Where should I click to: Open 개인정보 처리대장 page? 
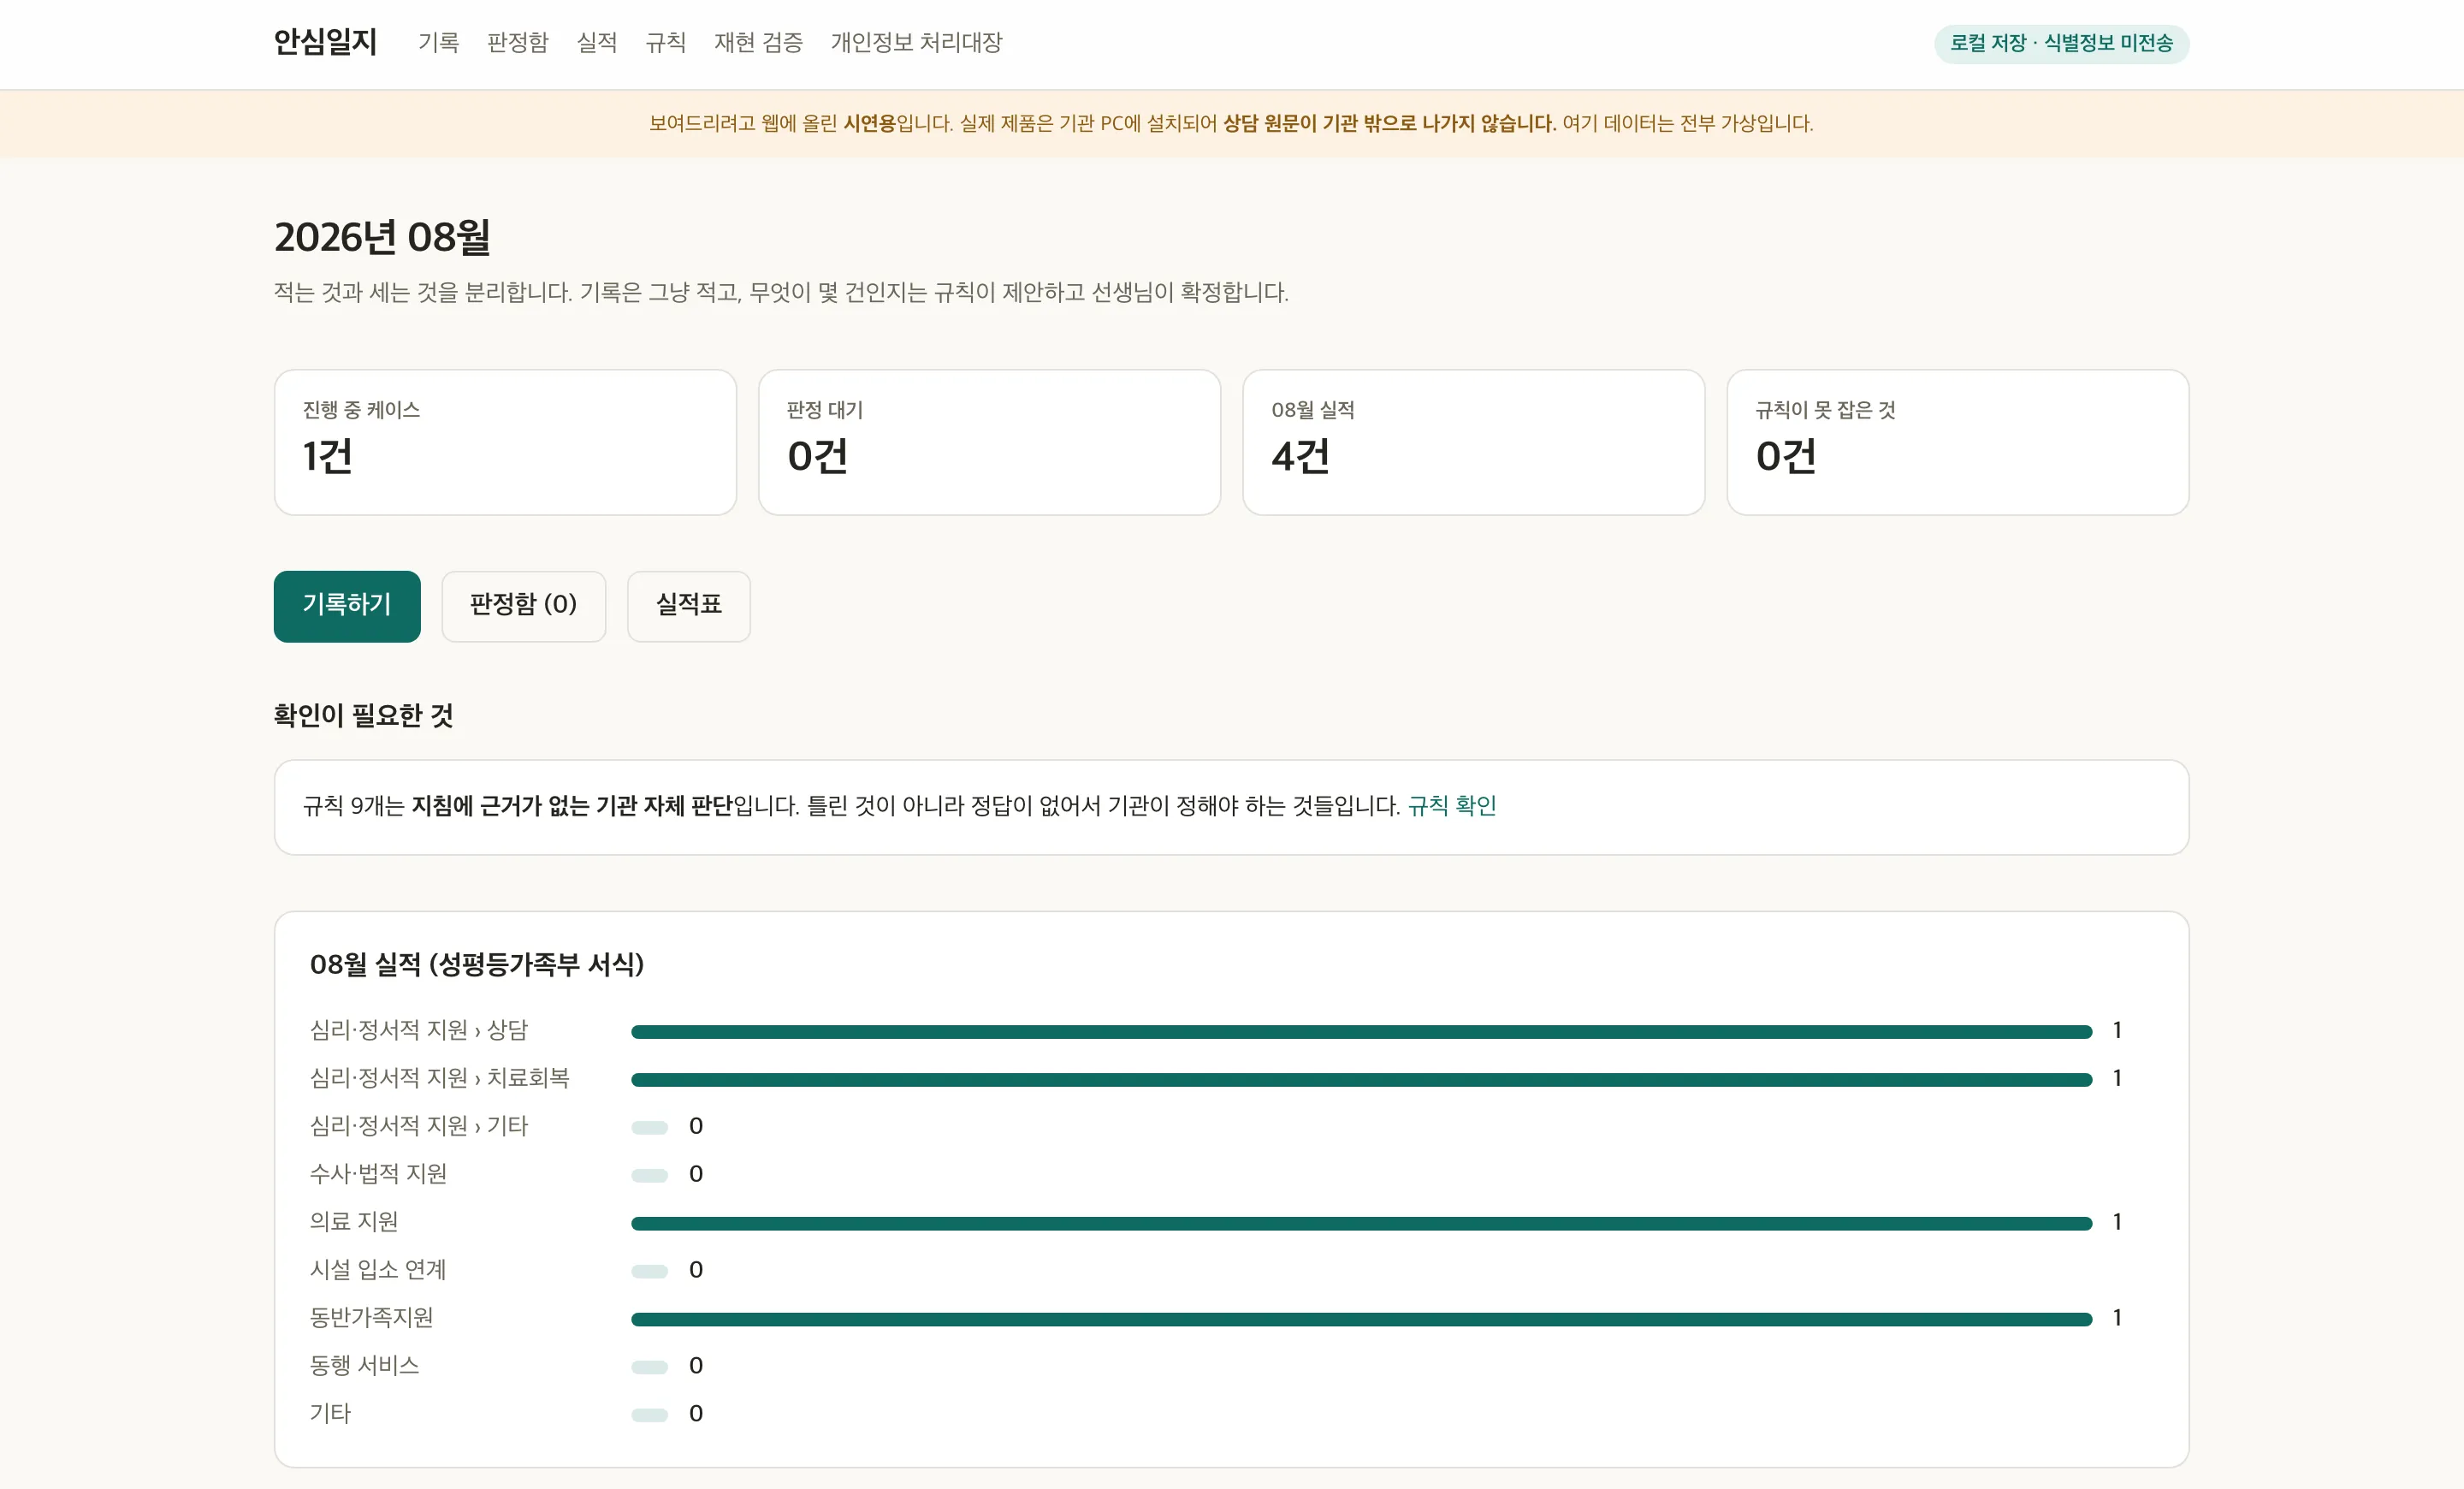(x=916, y=43)
